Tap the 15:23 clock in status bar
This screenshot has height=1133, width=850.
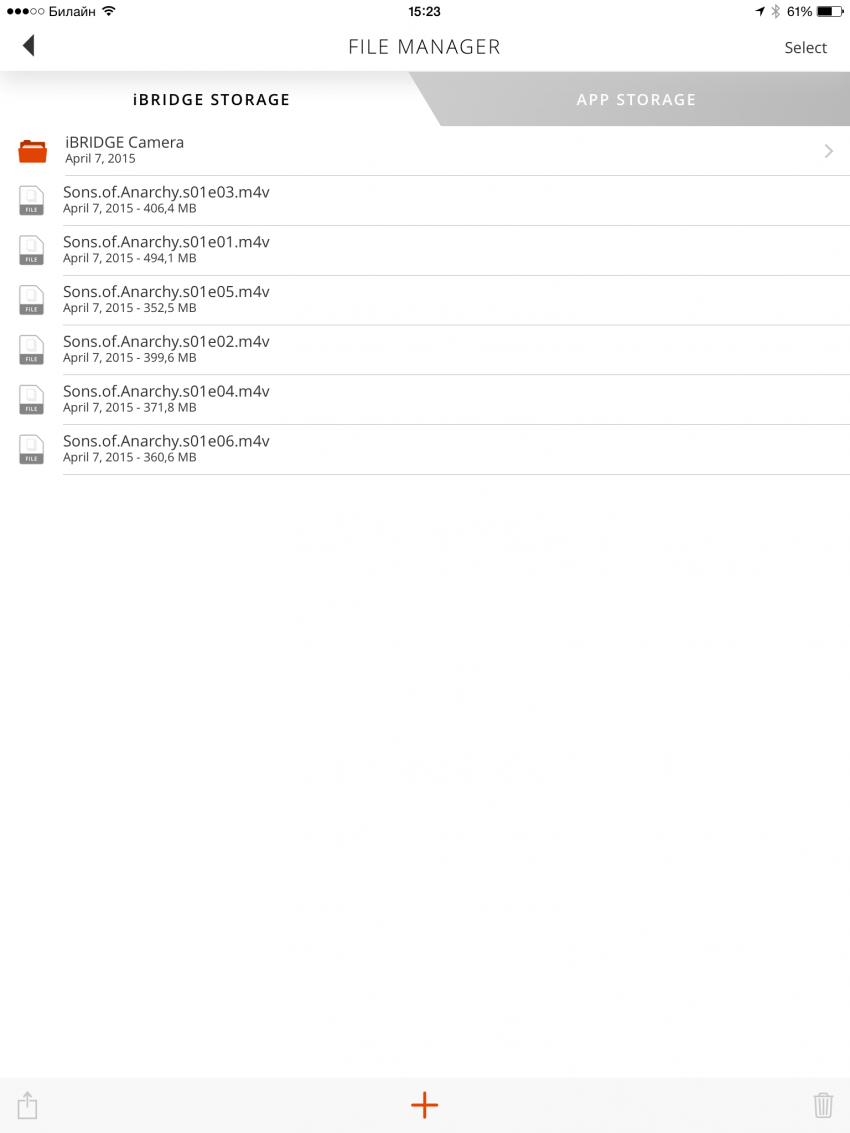(424, 12)
